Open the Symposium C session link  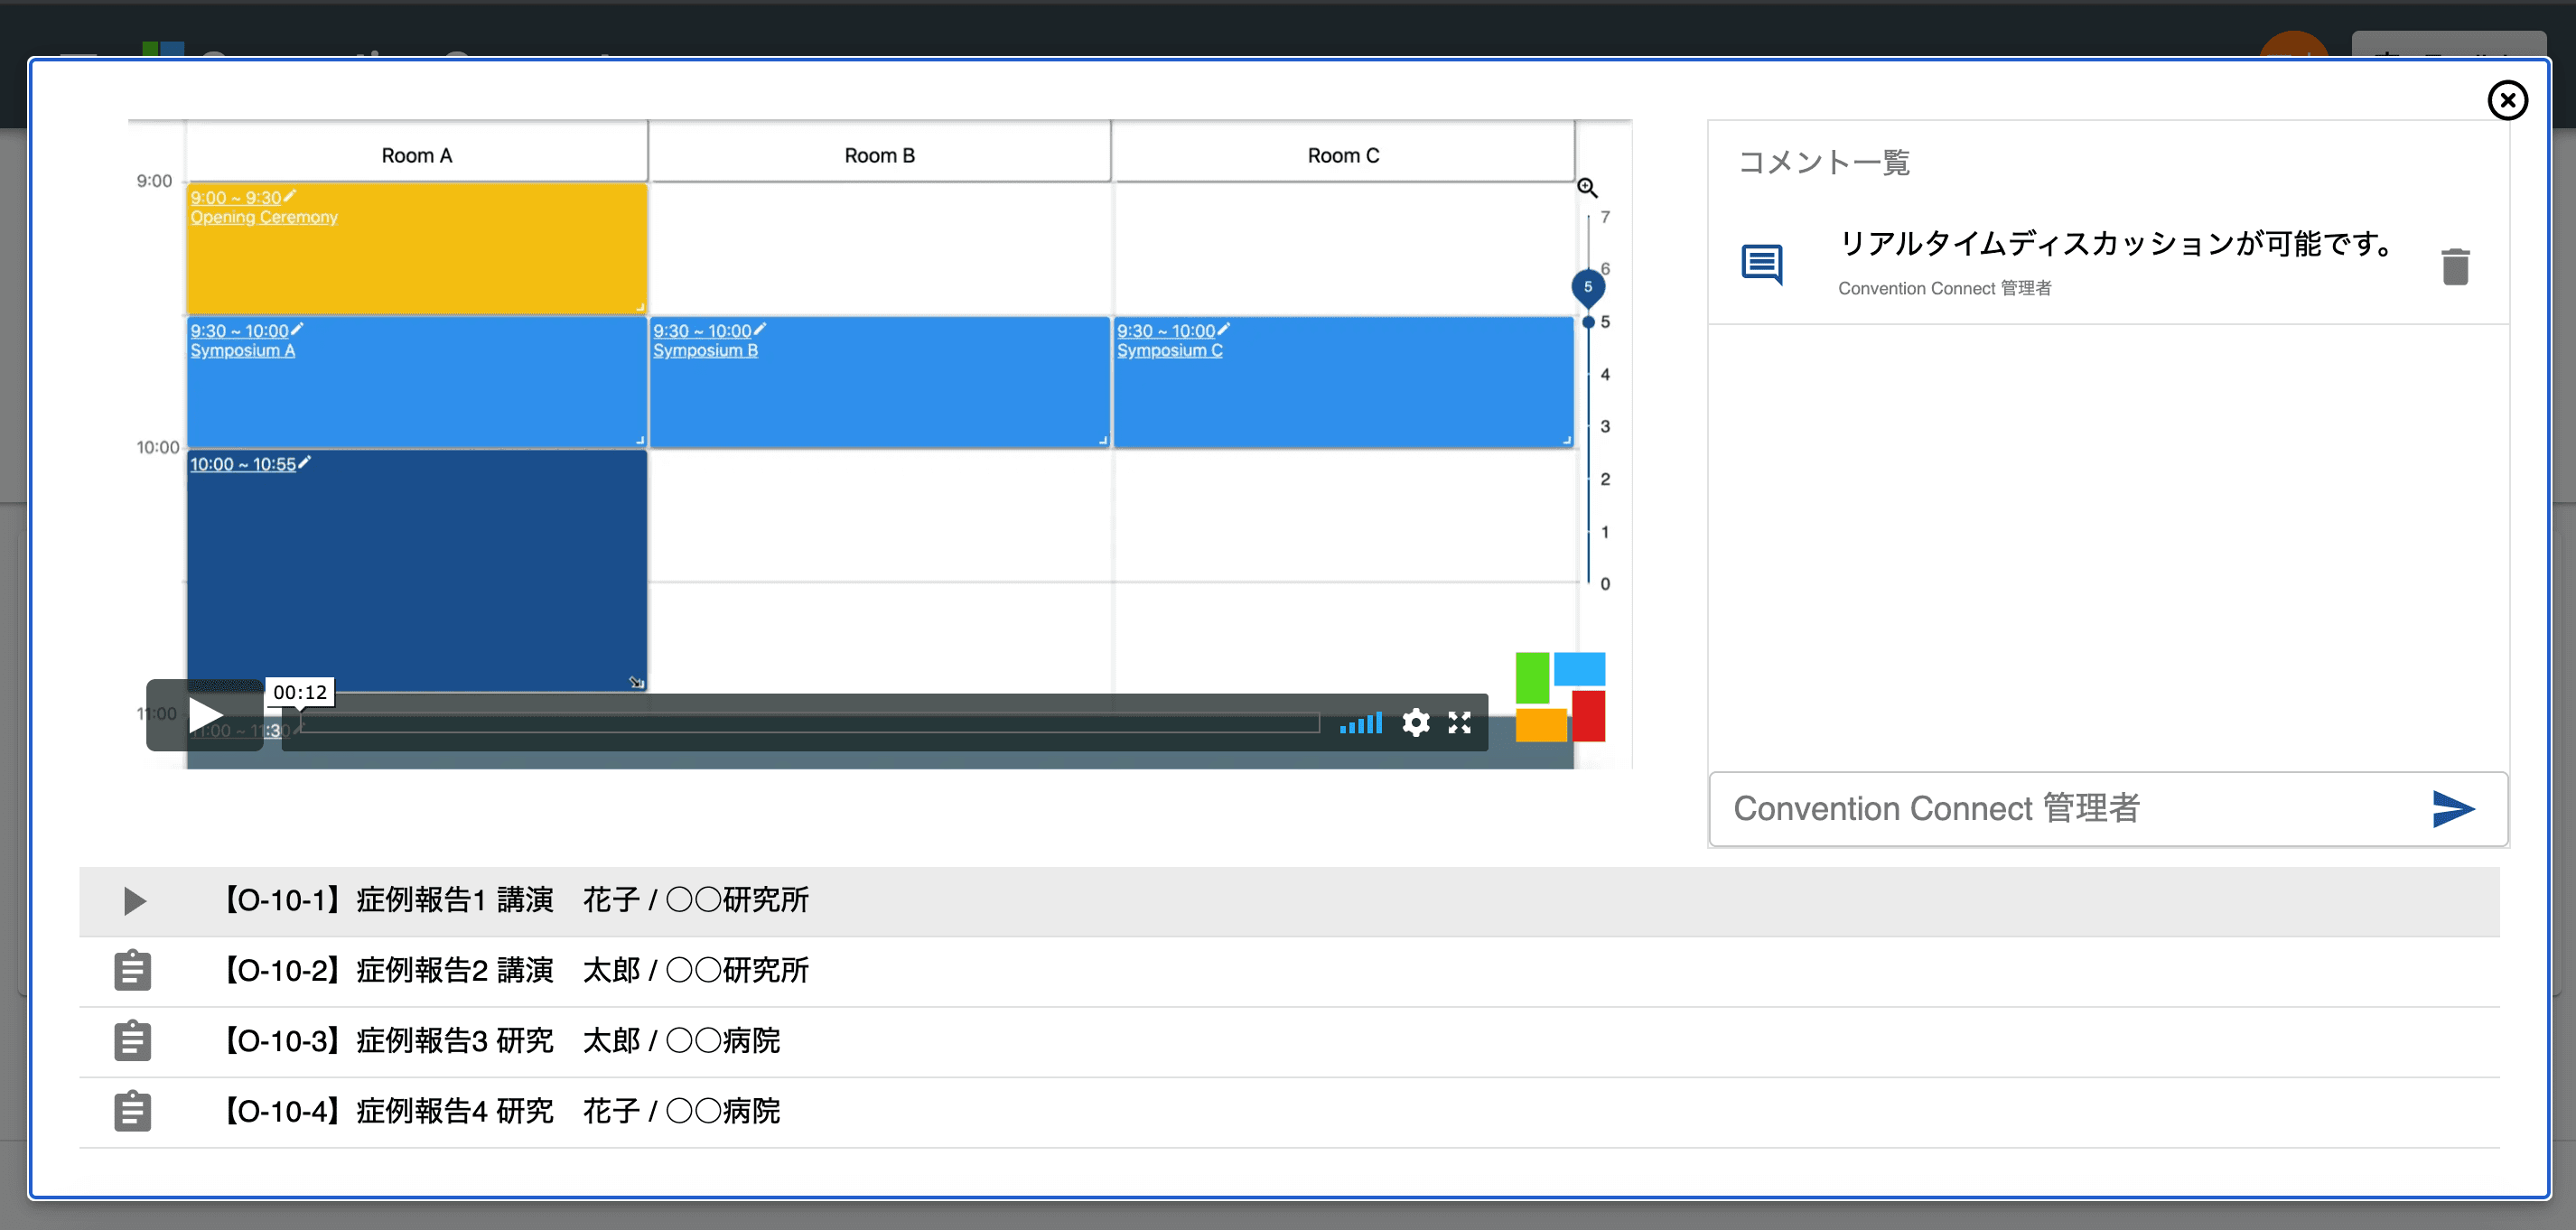1169,351
